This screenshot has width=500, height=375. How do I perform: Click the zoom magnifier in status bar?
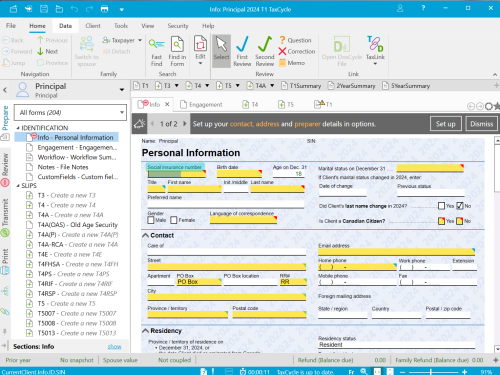click(364, 371)
